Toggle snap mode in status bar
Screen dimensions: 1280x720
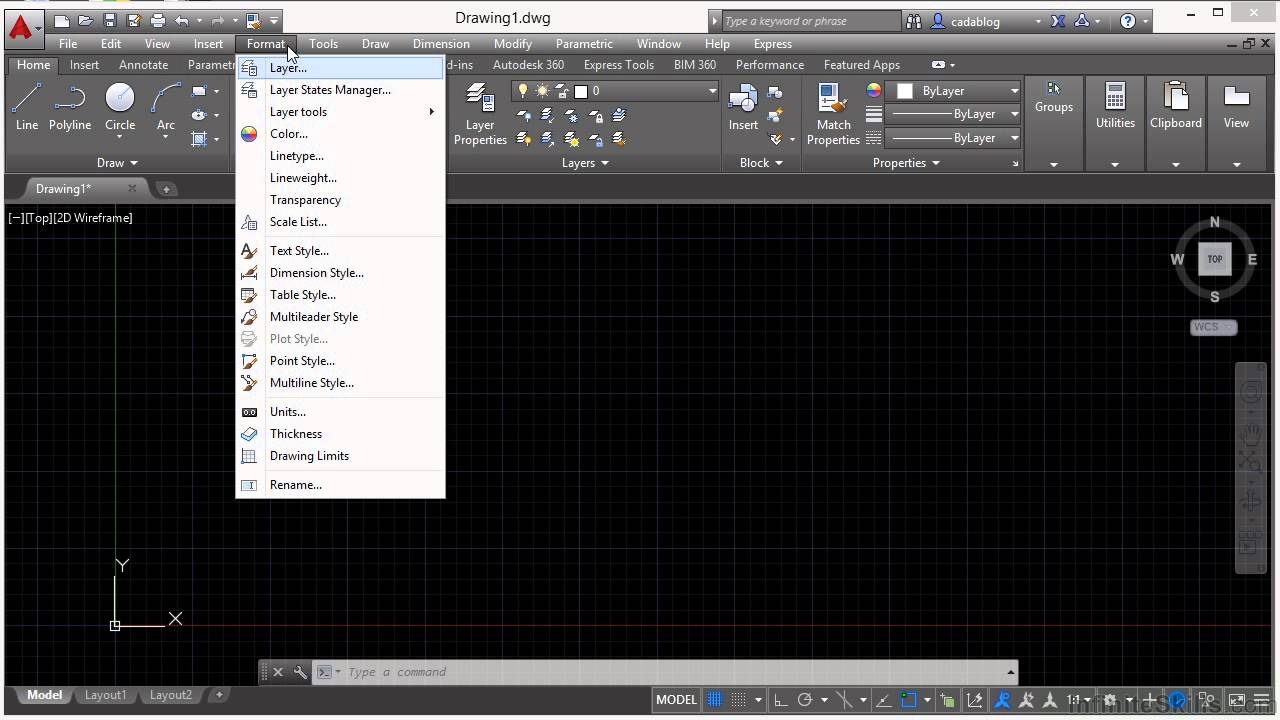(x=738, y=700)
